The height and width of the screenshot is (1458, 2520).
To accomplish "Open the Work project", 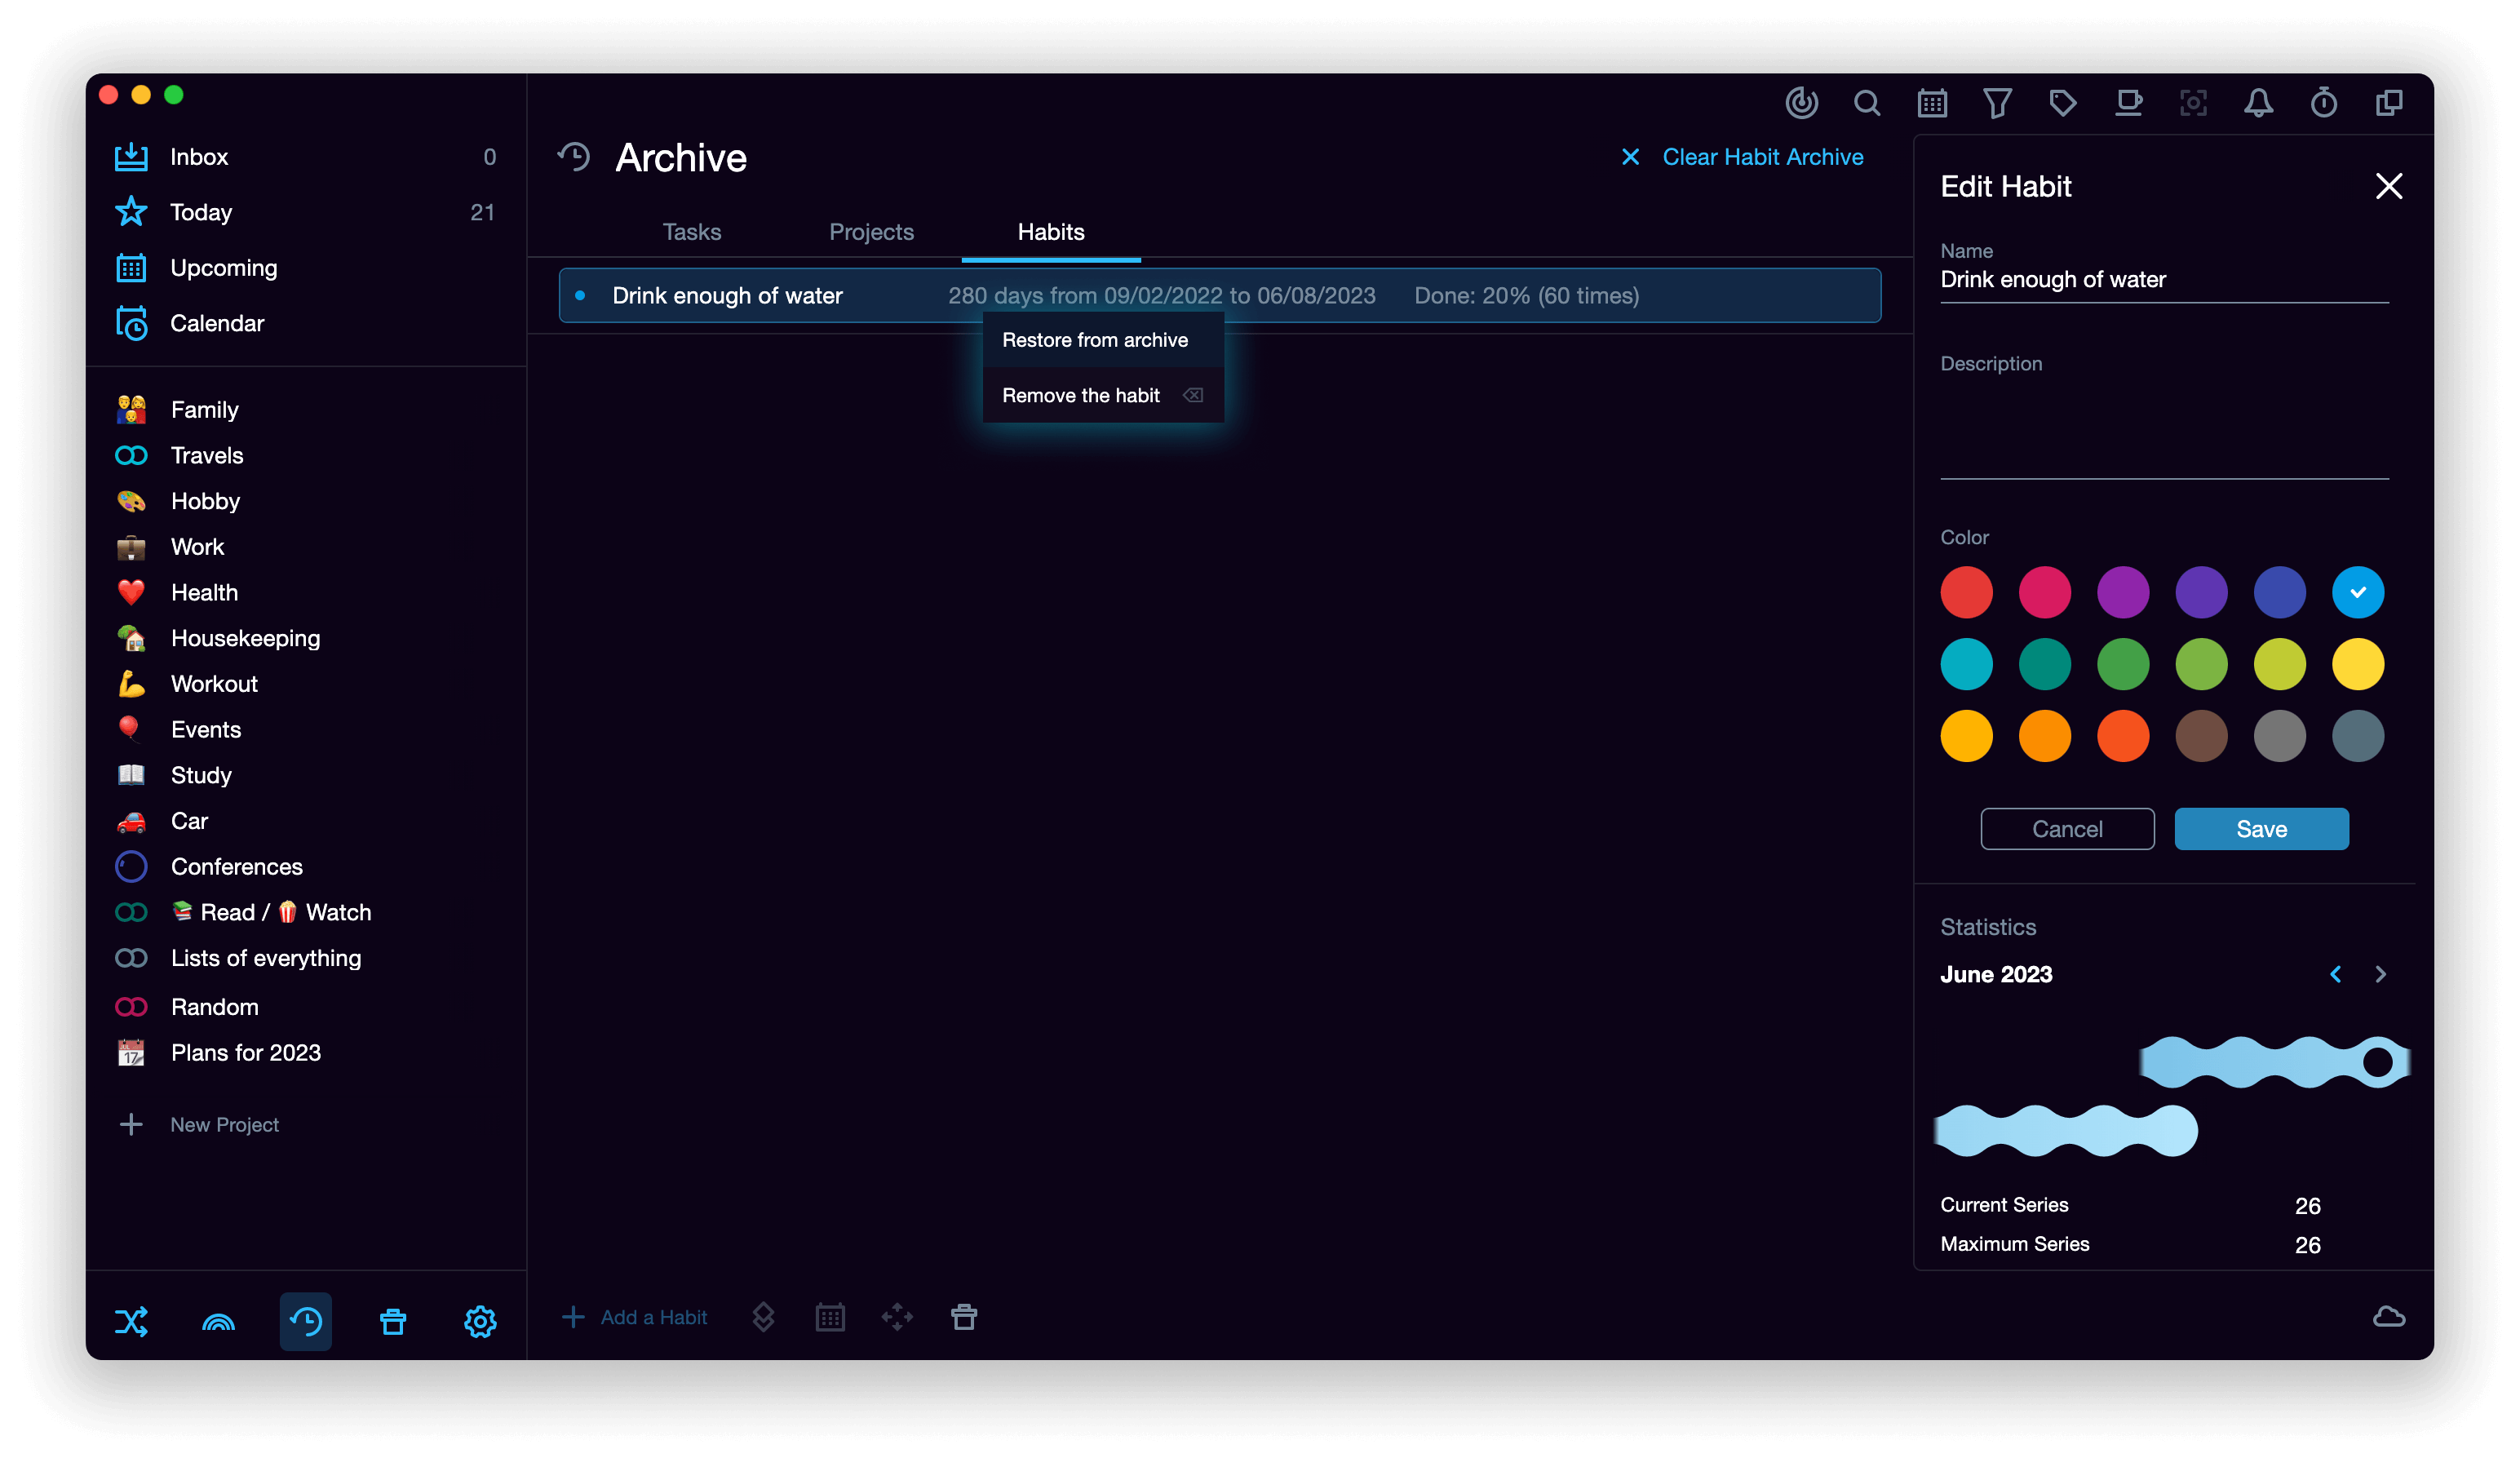I will coord(306,547).
